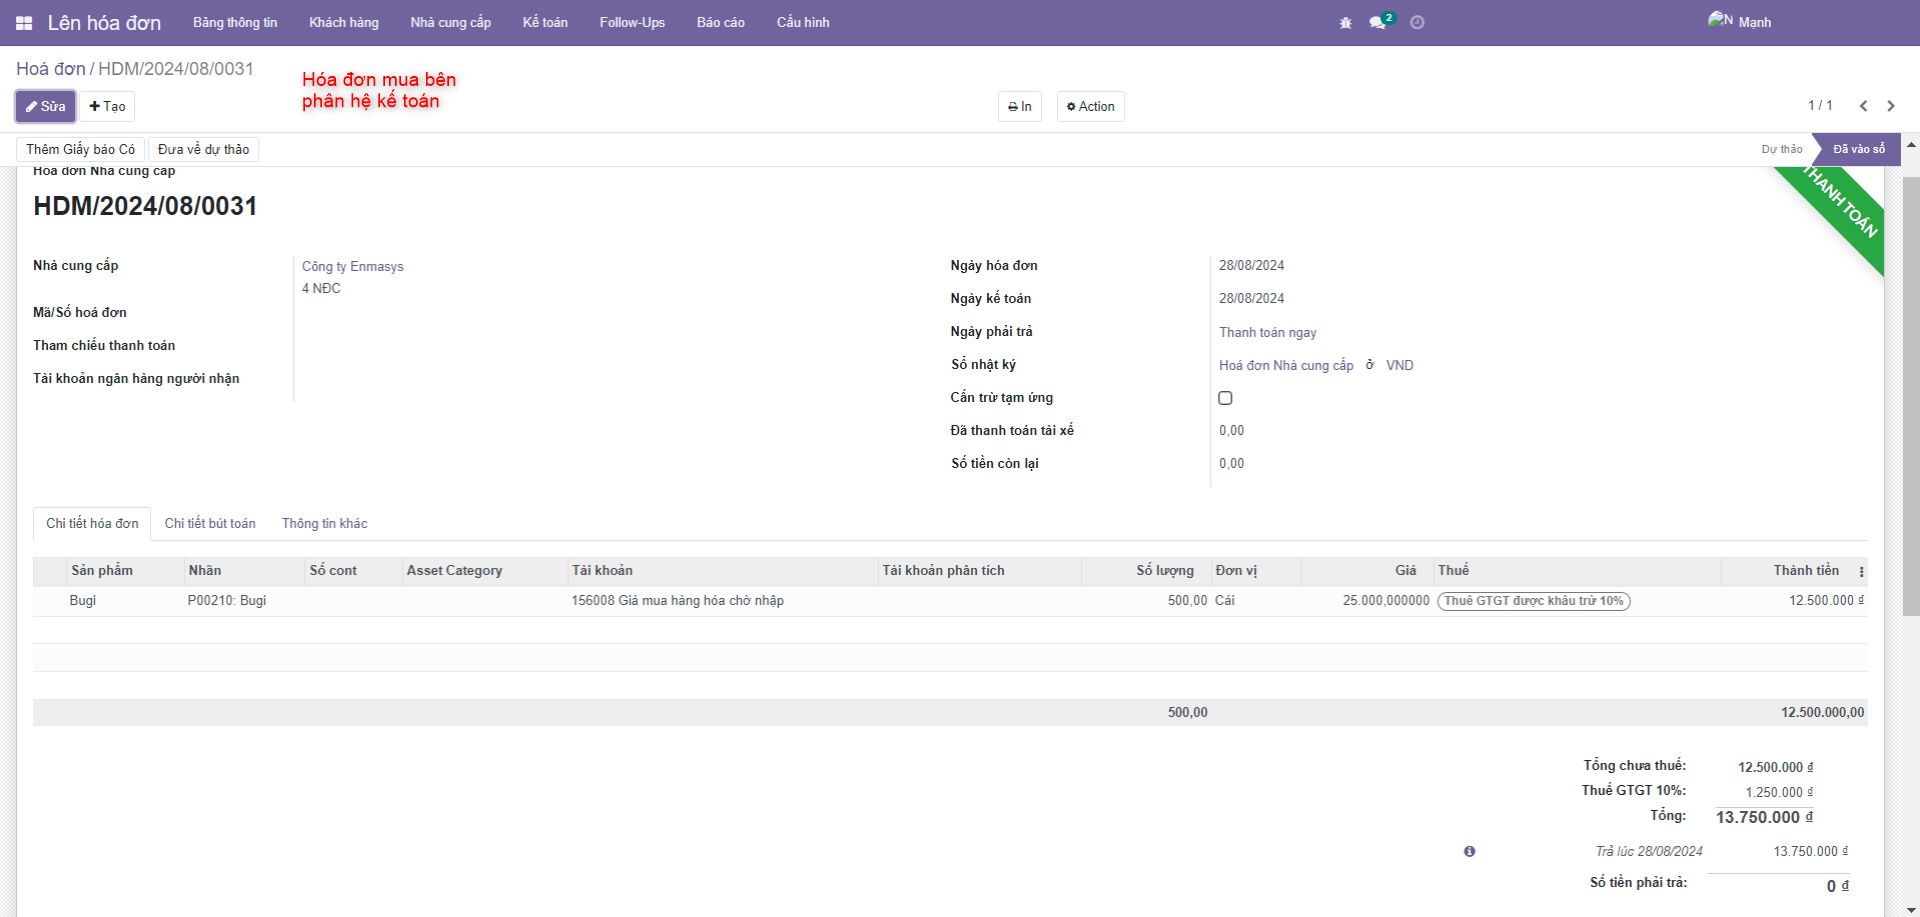Image resolution: width=1920 pixels, height=917 pixels.
Task: Click the Sửa edit button
Action: 45,107
